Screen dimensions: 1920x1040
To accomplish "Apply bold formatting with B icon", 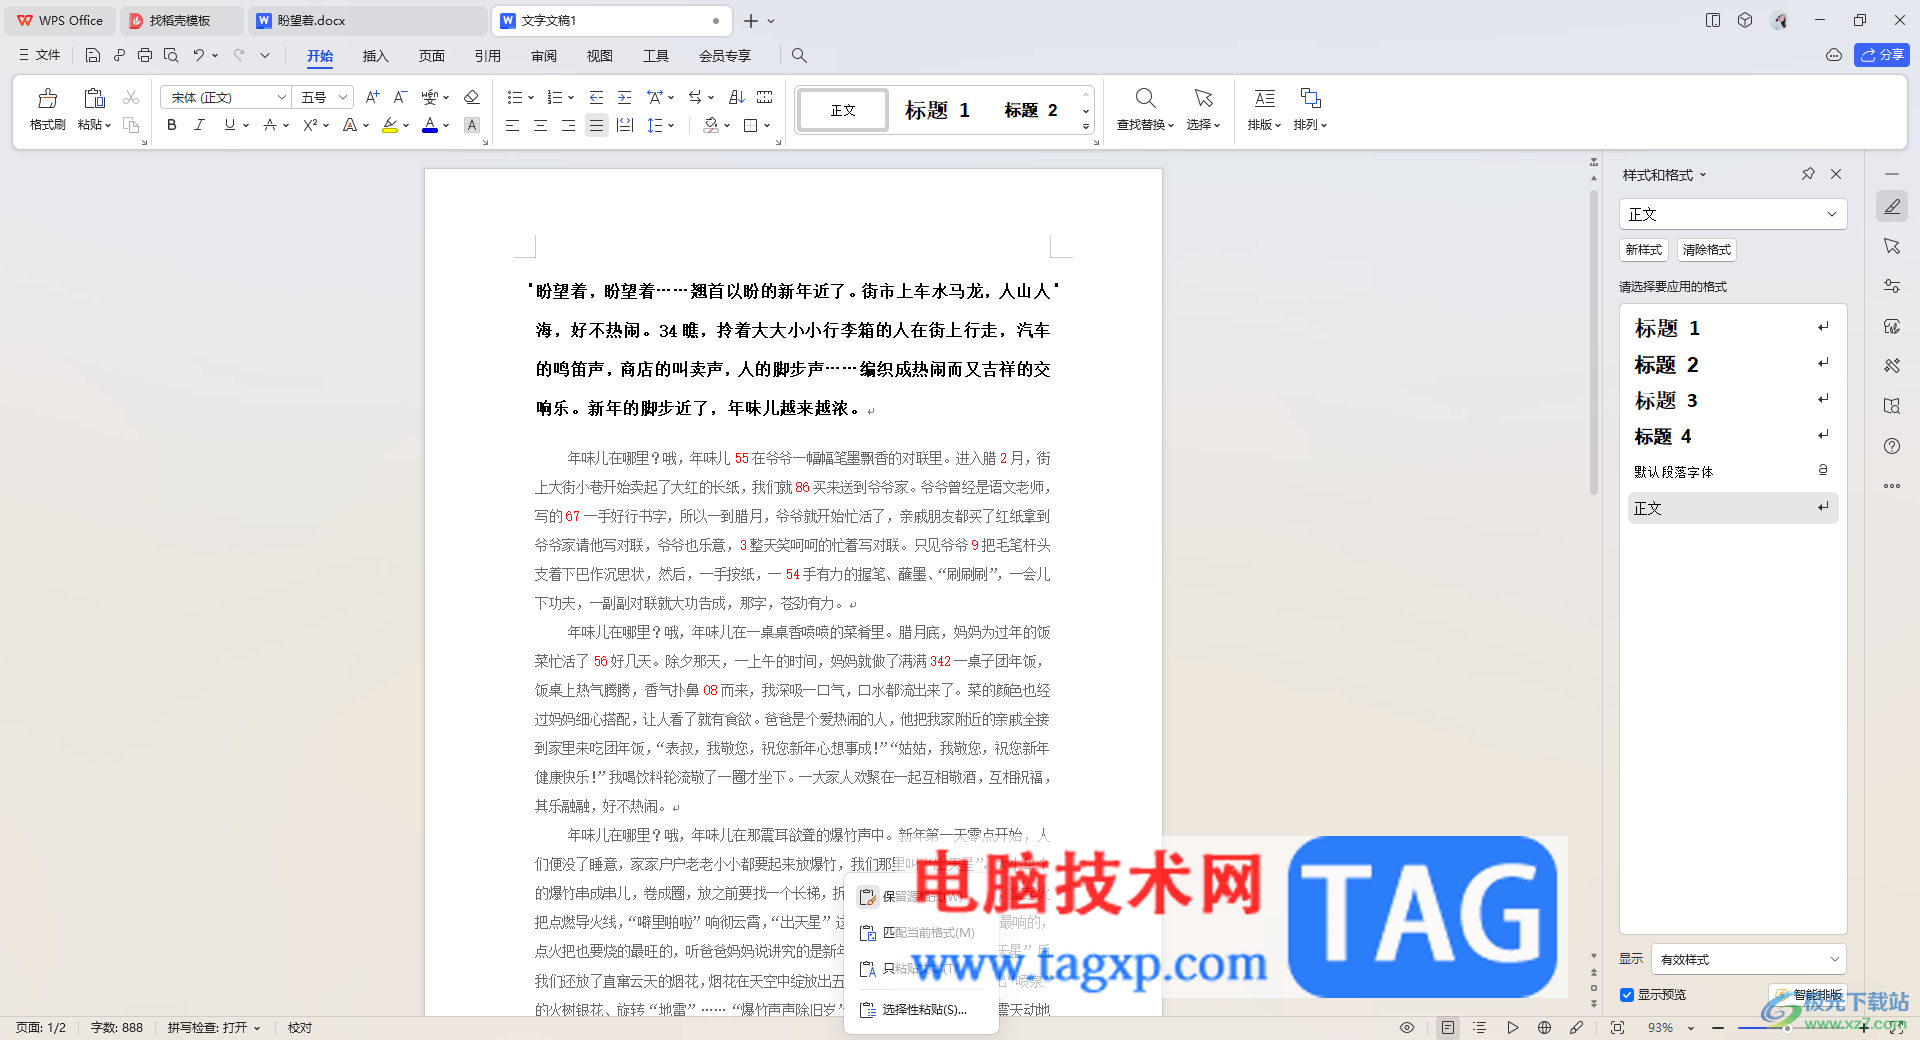I will pos(172,125).
